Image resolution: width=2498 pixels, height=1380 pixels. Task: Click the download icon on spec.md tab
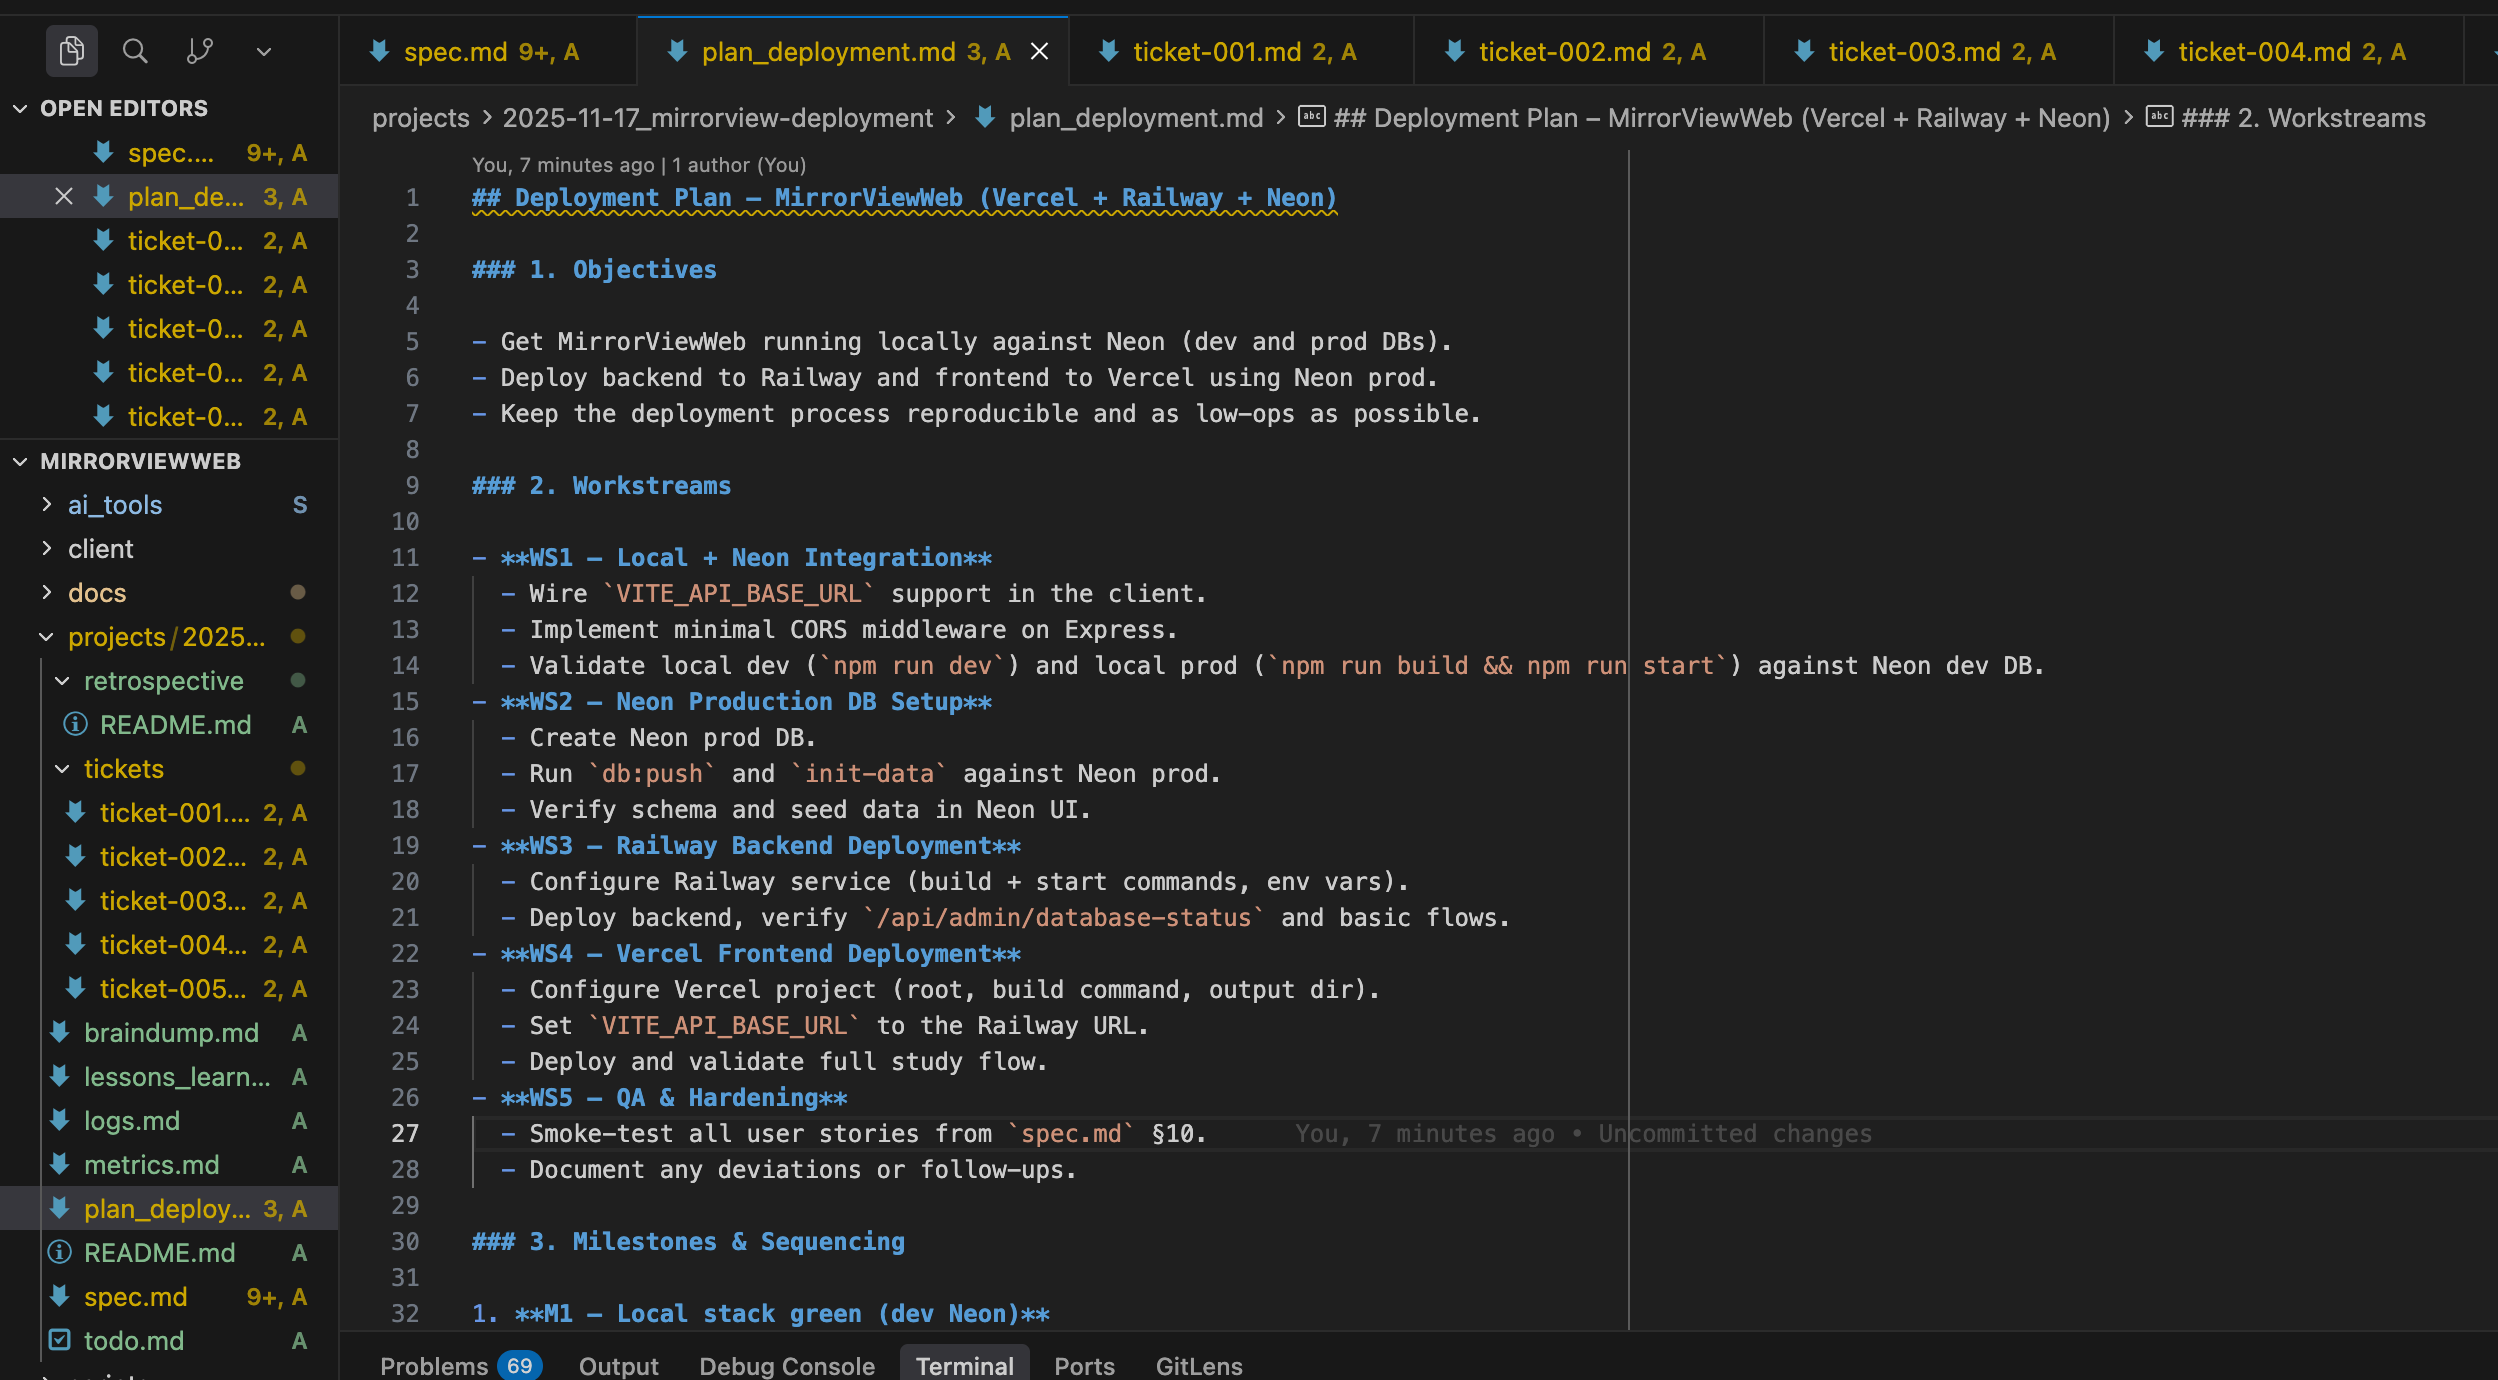(x=381, y=51)
